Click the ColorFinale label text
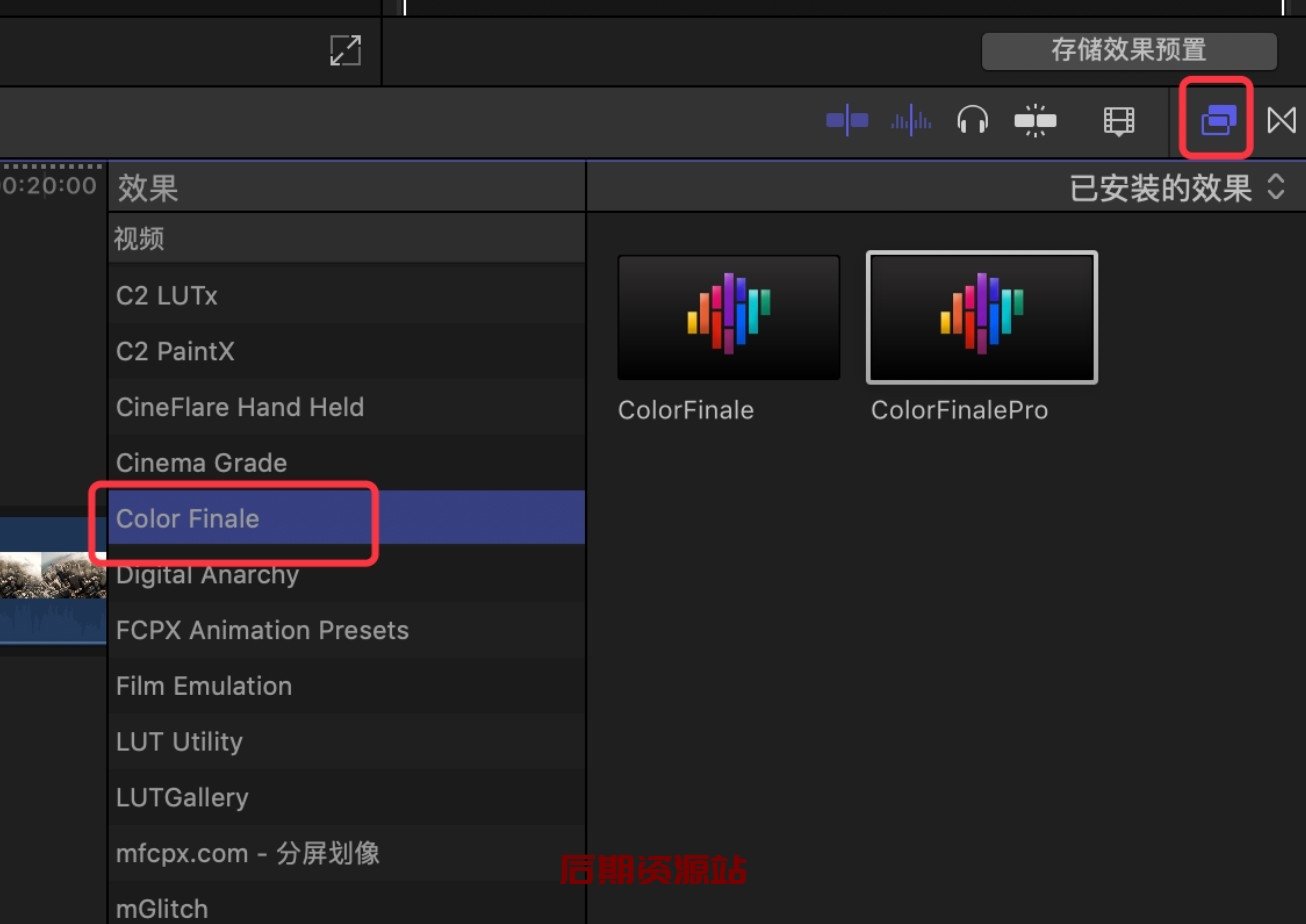Viewport: 1306px width, 924px height. (685, 410)
